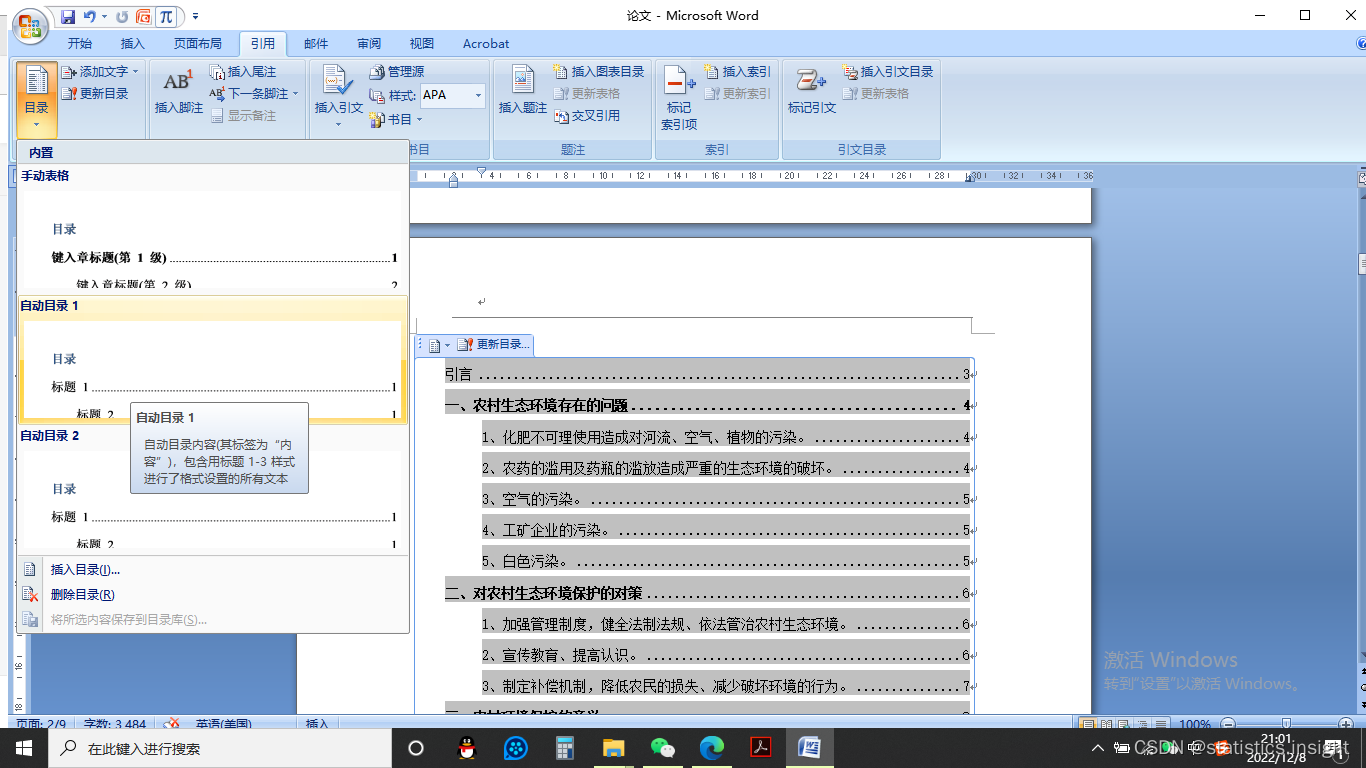Click 管理源 in the ribbon
This screenshot has height=768, width=1366.
pos(397,72)
